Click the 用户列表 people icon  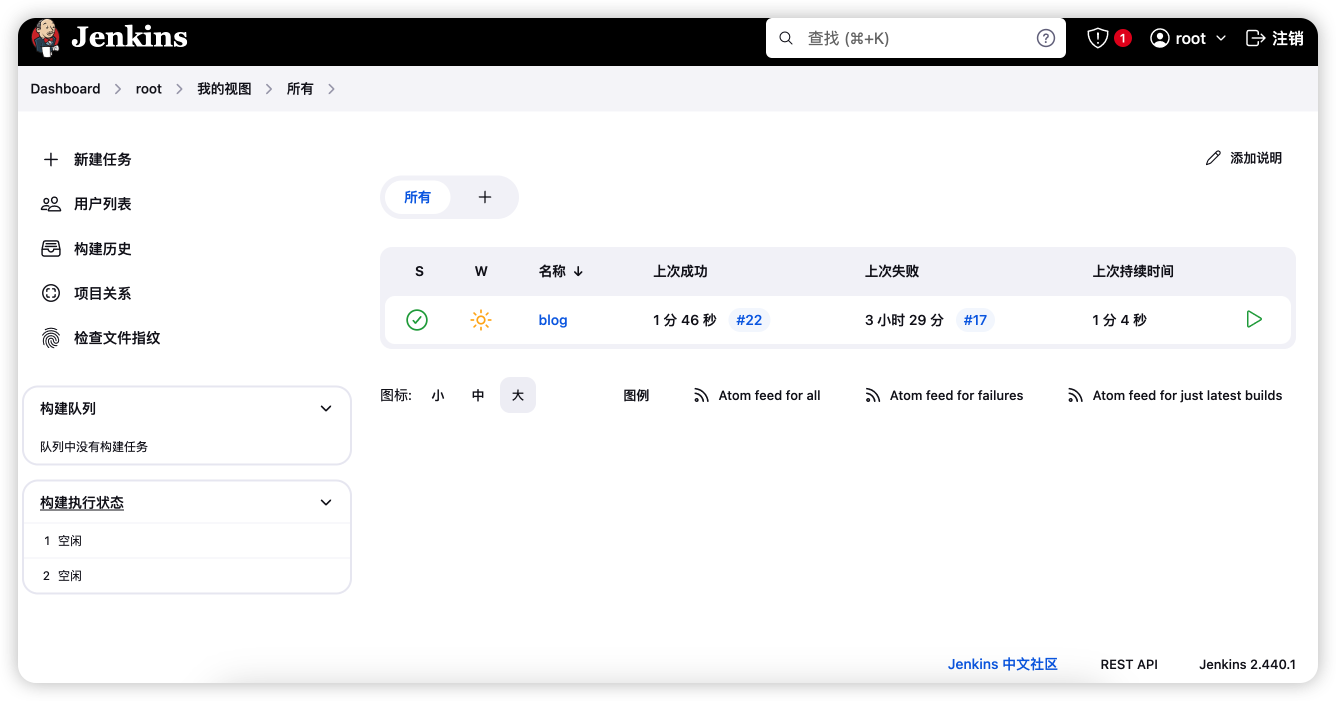tap(51, 204)
